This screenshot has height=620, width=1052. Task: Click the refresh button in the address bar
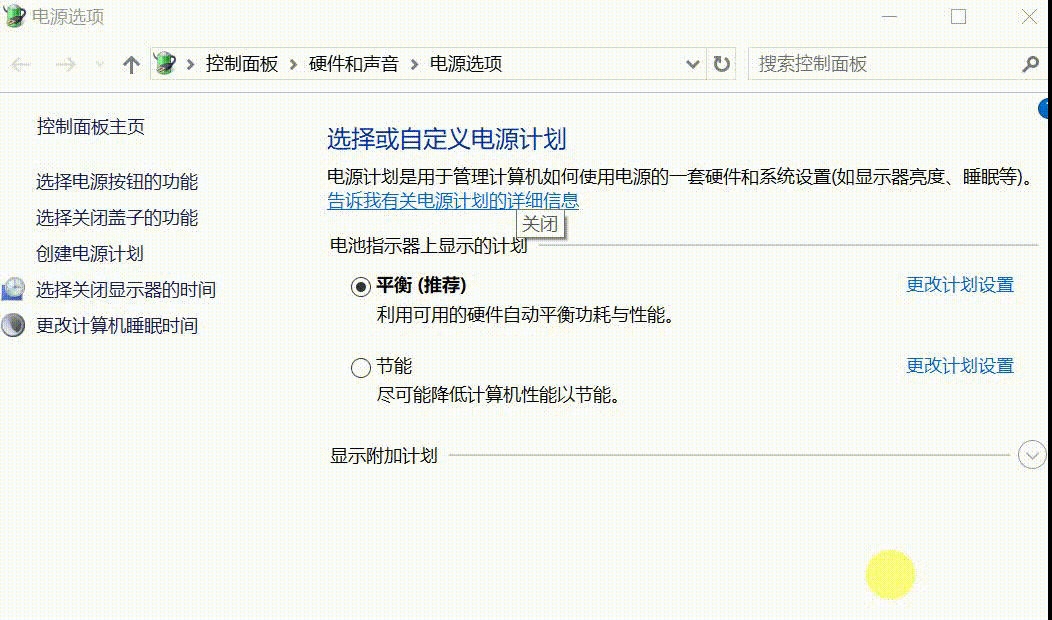coord(722,63)
